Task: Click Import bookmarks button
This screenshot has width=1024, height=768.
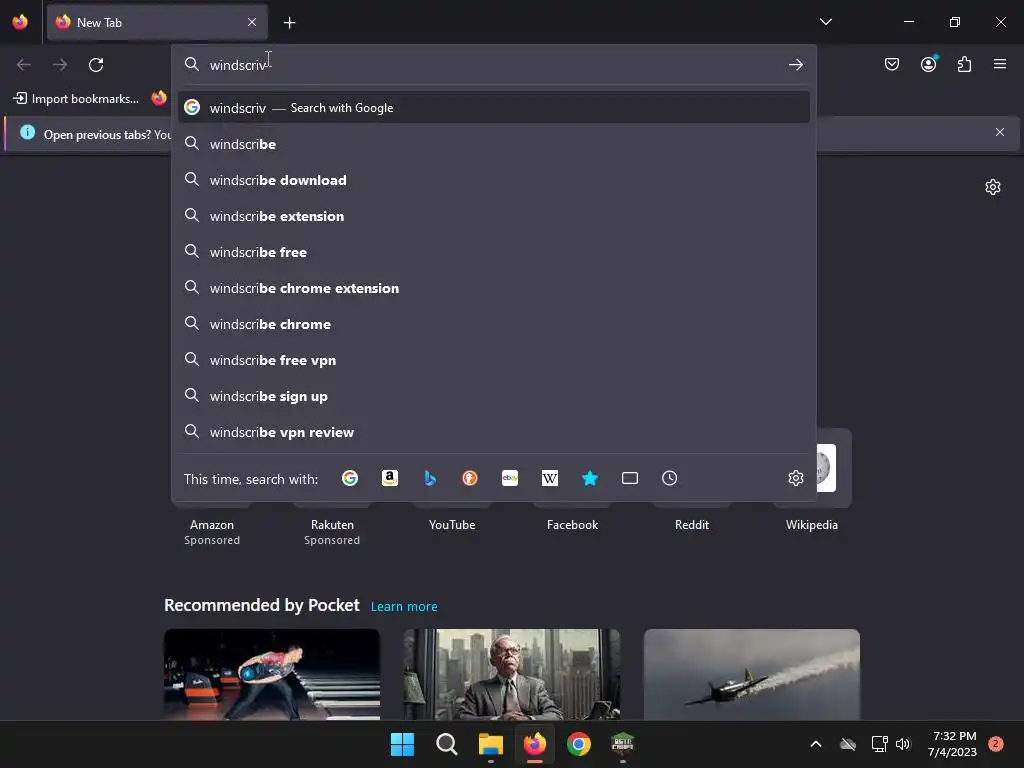Action: [x=76, y=99]
